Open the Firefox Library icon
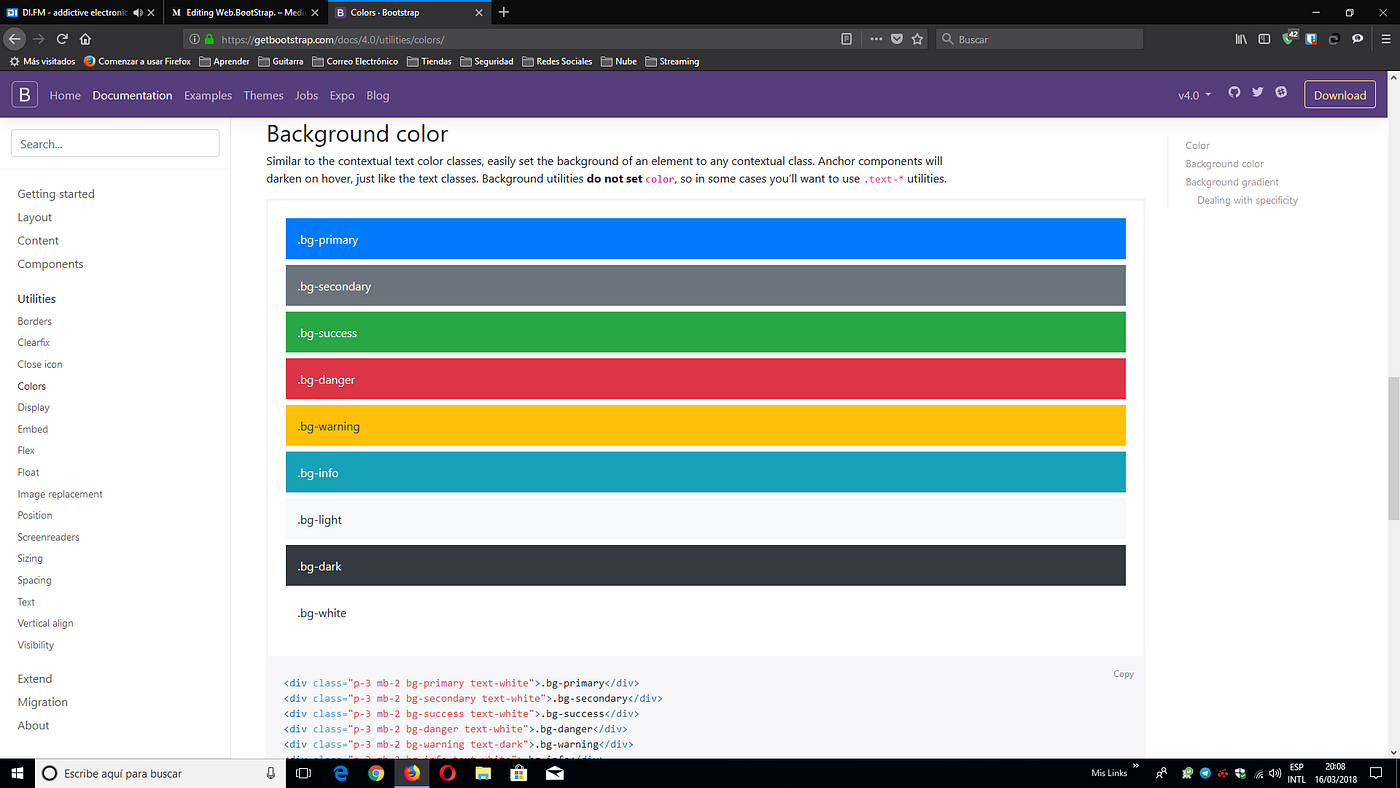Image resolution: width=1400 pixels, height=788 pixels. click(1240, 38)
